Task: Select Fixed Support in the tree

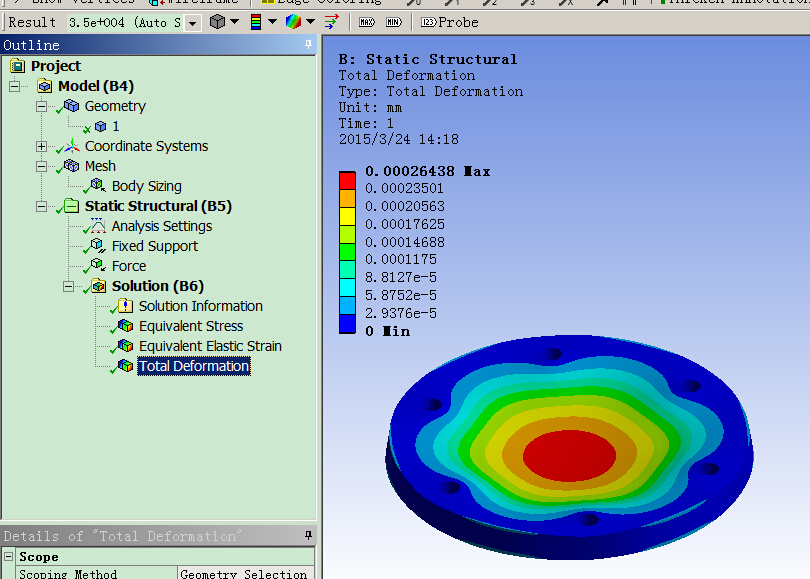Action: (x=154, y=246)
